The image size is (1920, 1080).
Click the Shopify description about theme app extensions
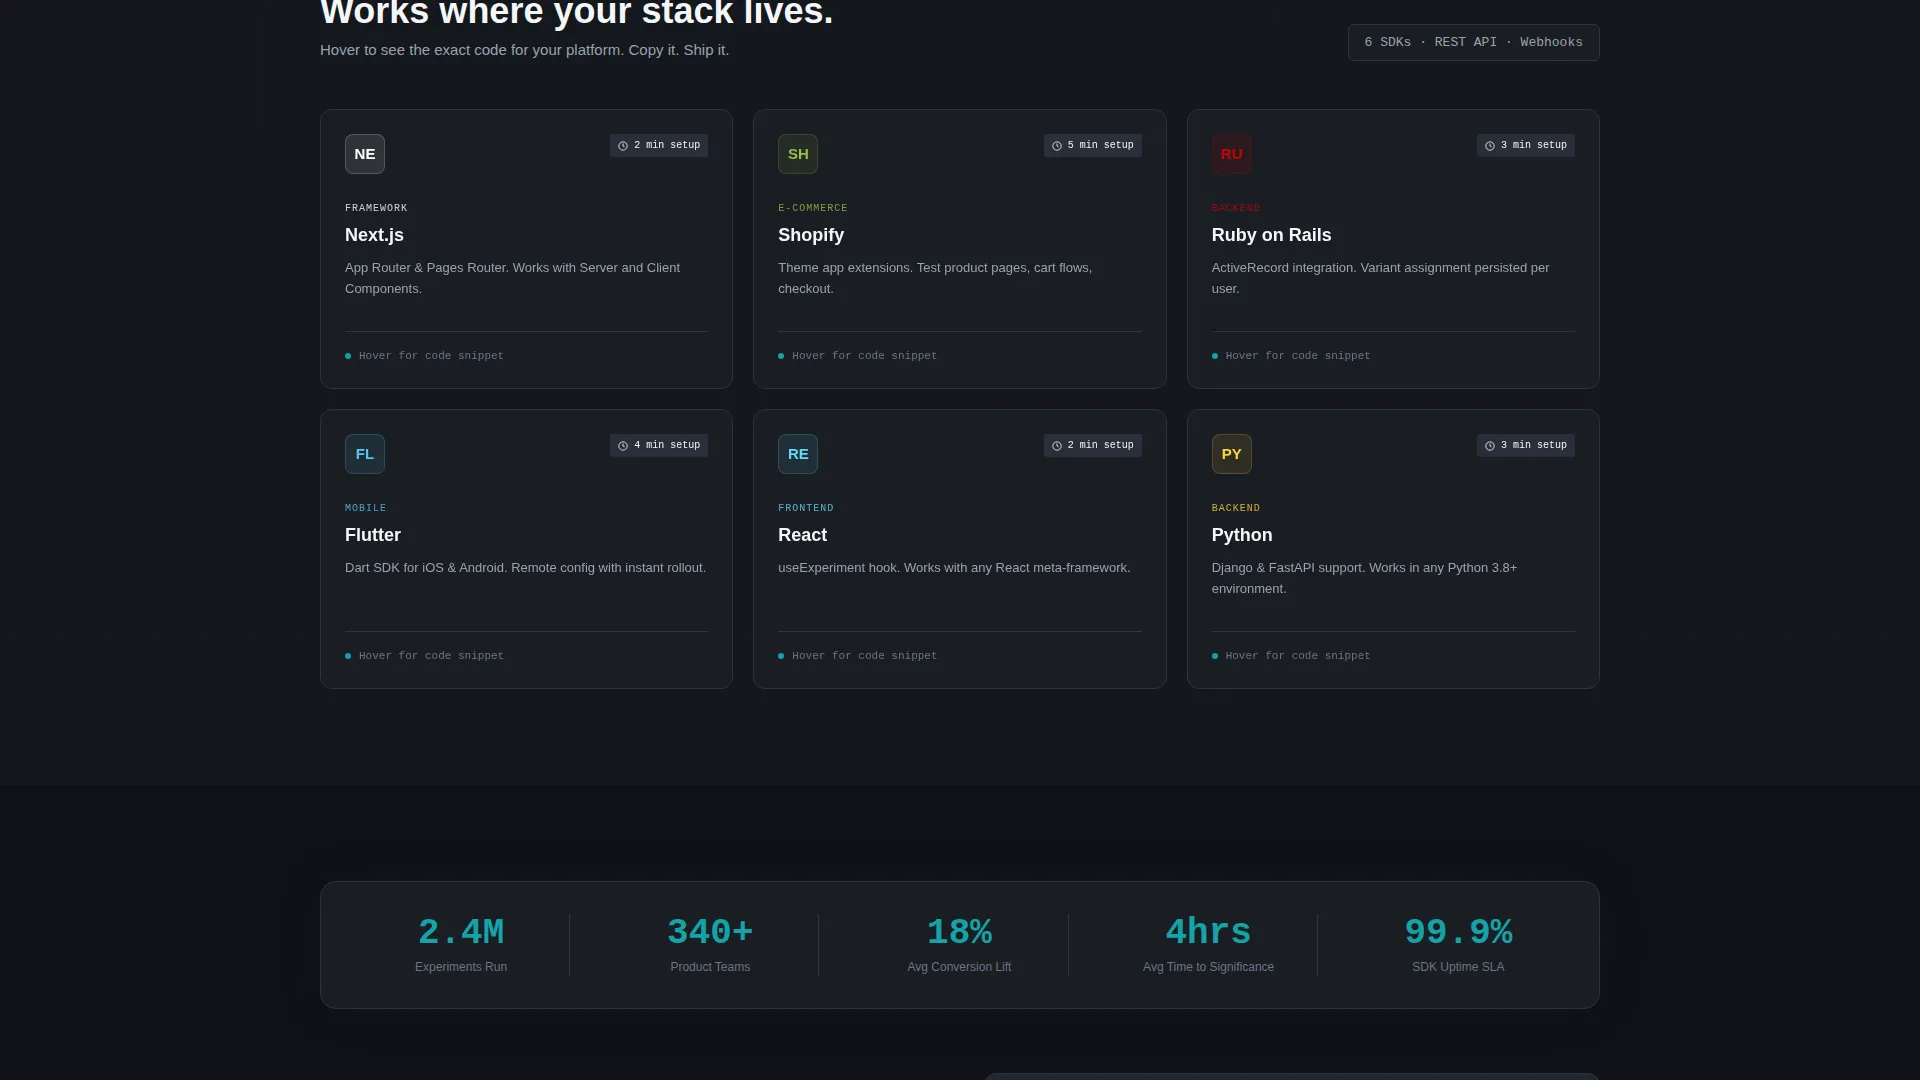(x=935, y=278)
